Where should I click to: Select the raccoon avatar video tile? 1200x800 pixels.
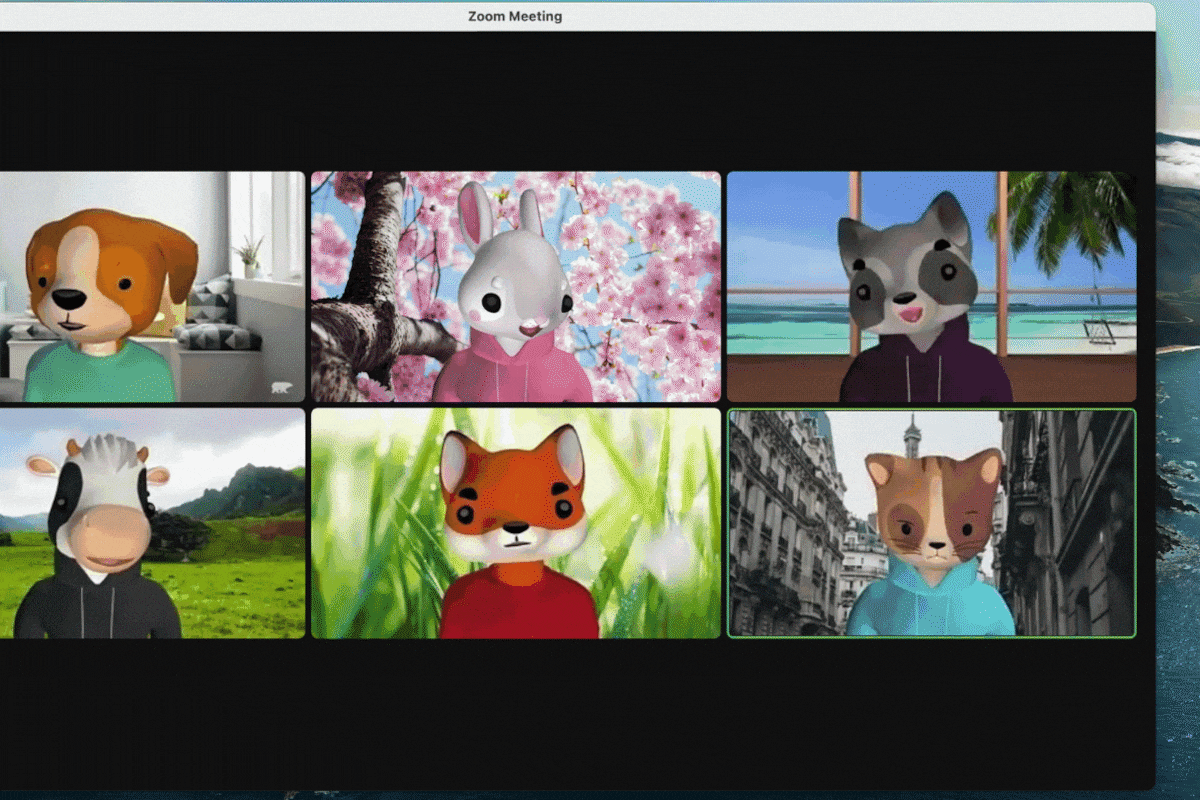930,286
